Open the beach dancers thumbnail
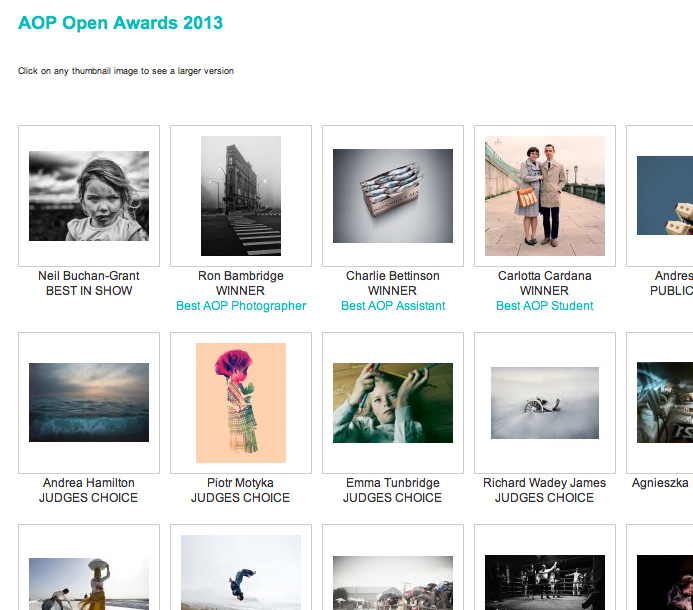Screen dimensions: 693x610 pyautogui.click(x=89, y=584)
